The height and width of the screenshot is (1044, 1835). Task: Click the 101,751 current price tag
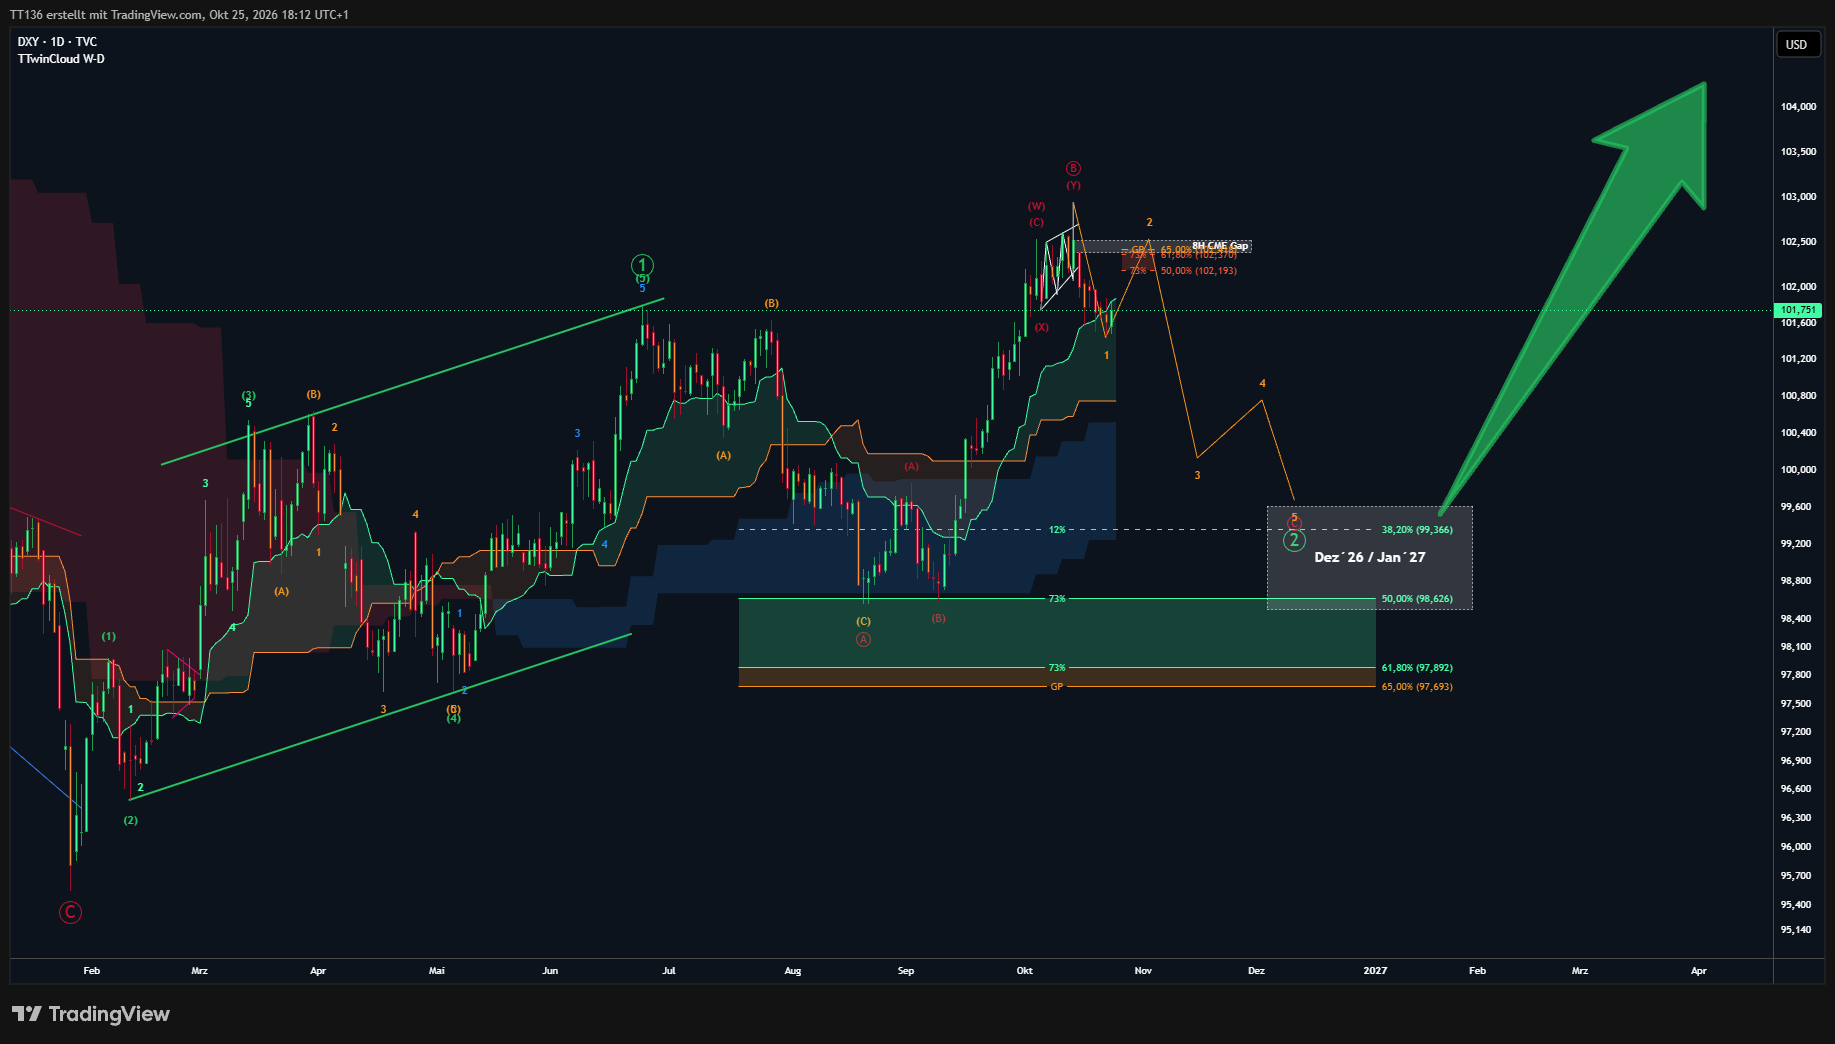click(x=1797, y=310)
